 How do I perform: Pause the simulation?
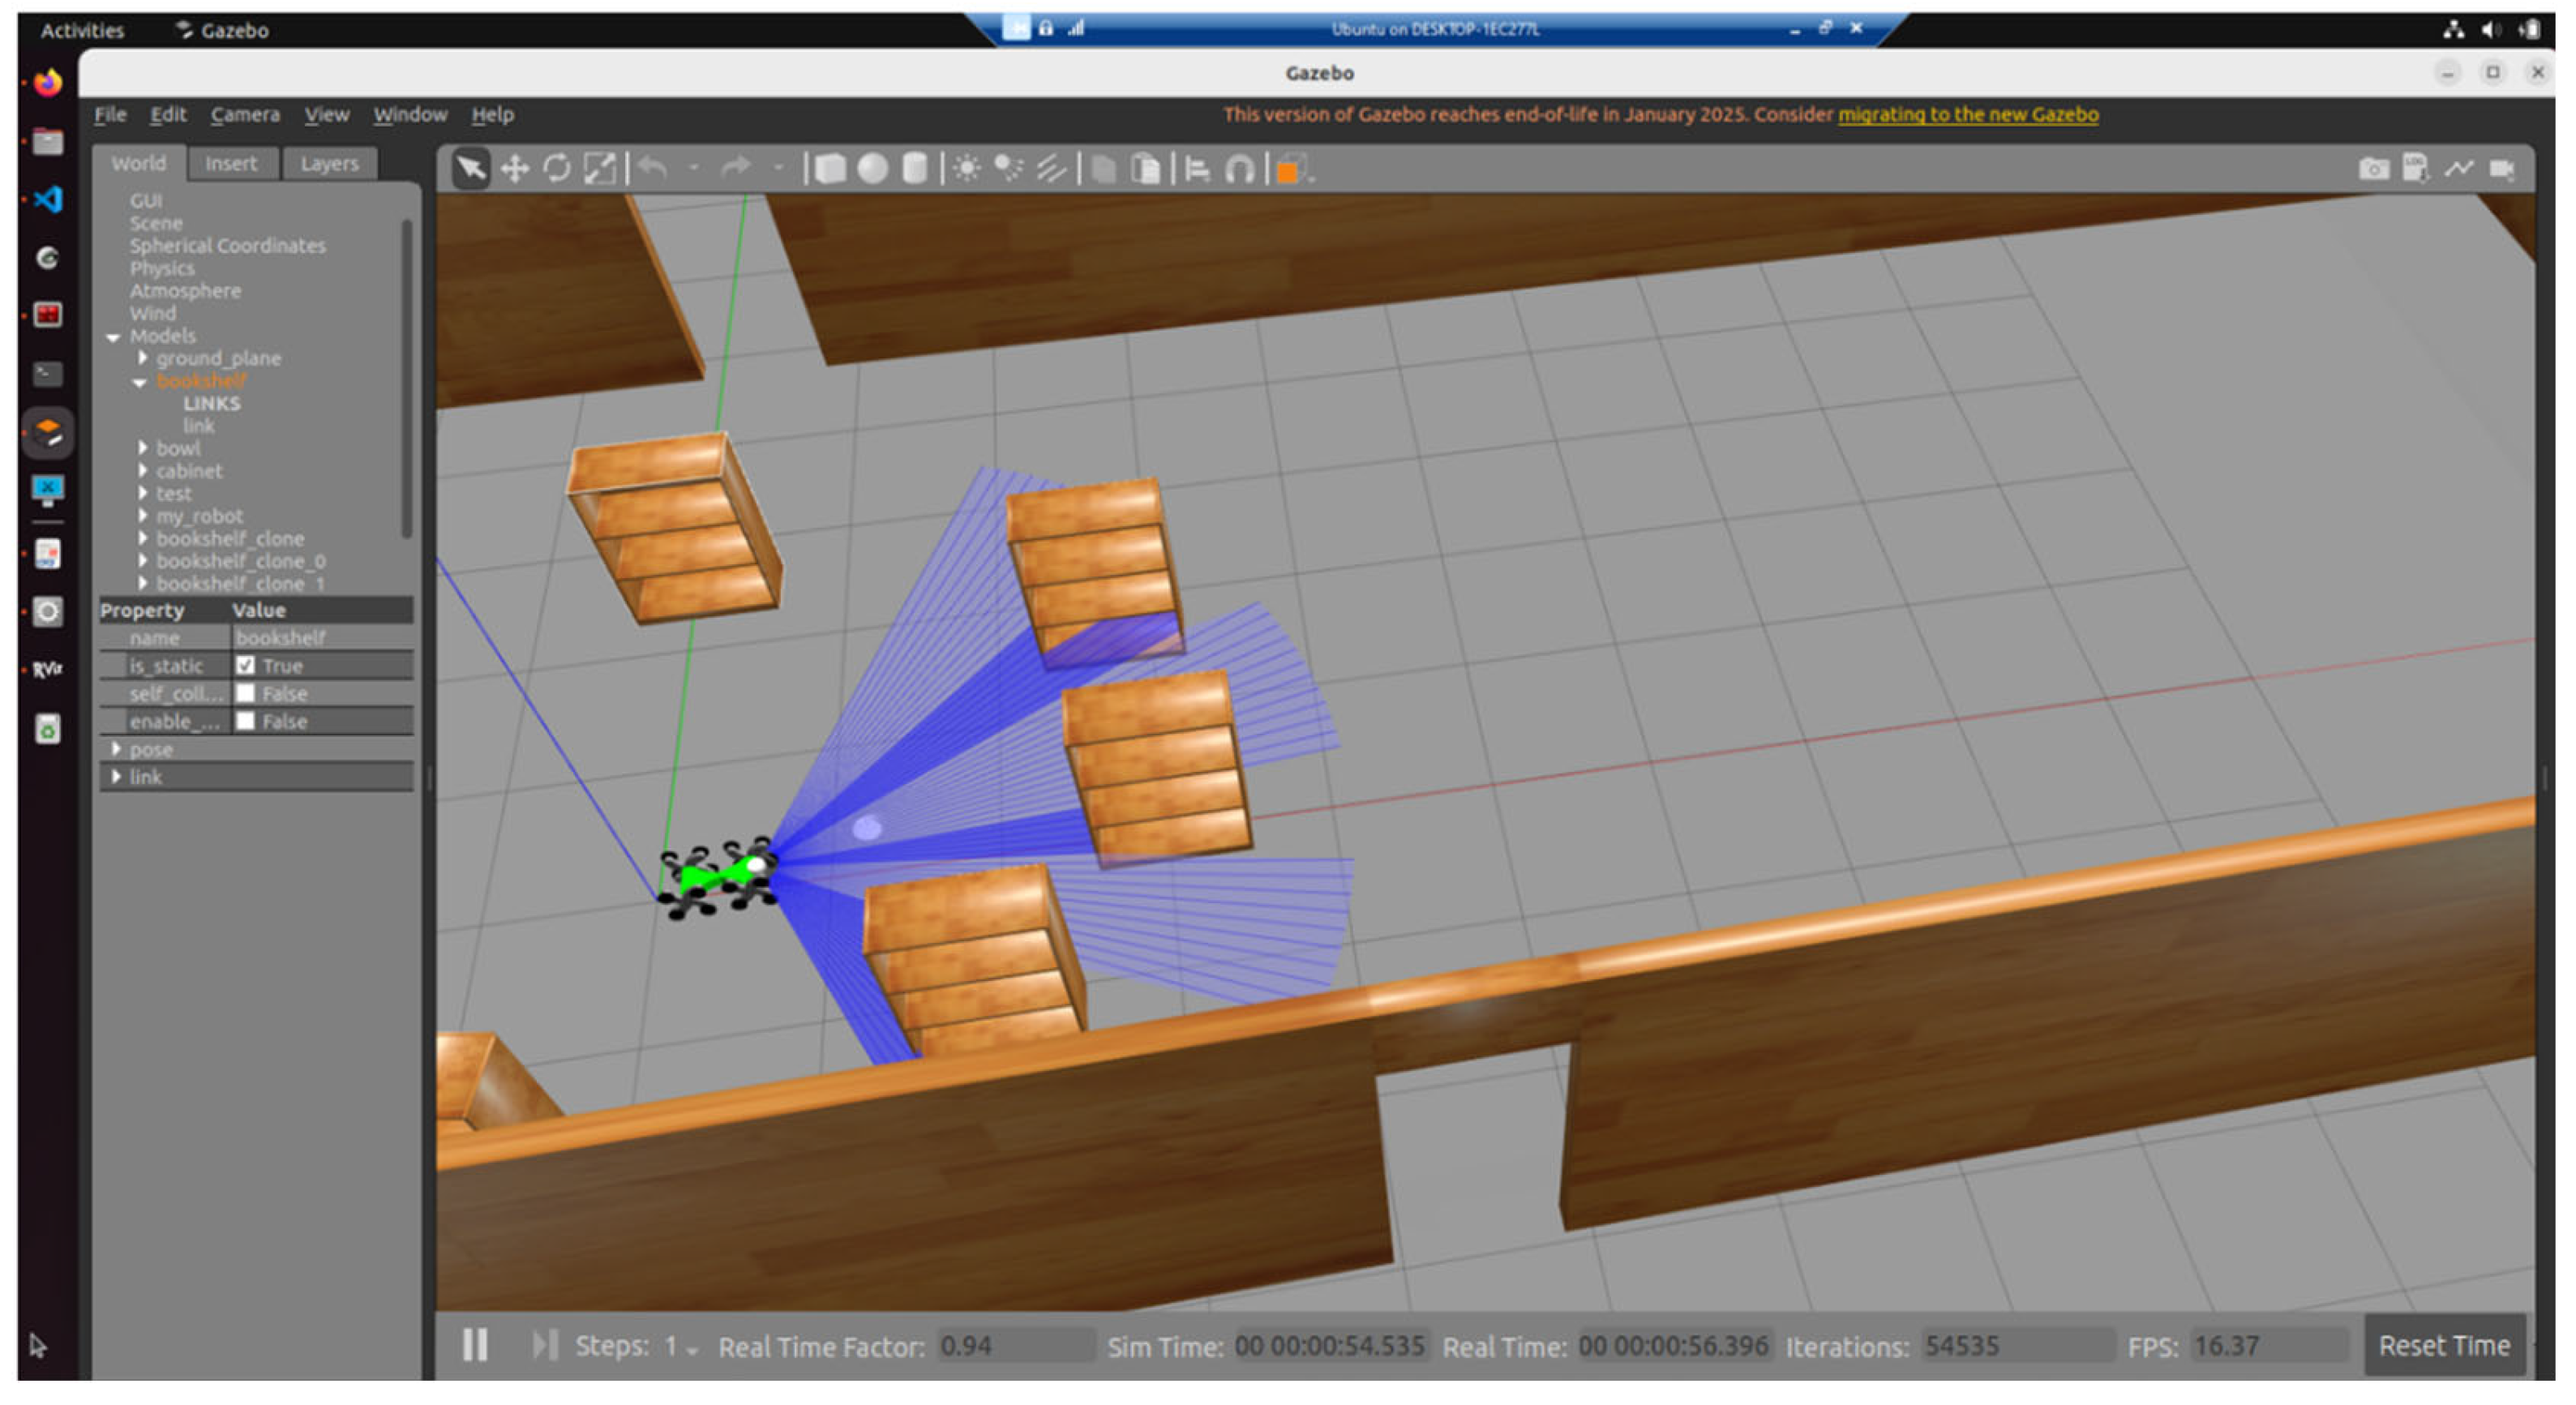[x=476, y=1345]
